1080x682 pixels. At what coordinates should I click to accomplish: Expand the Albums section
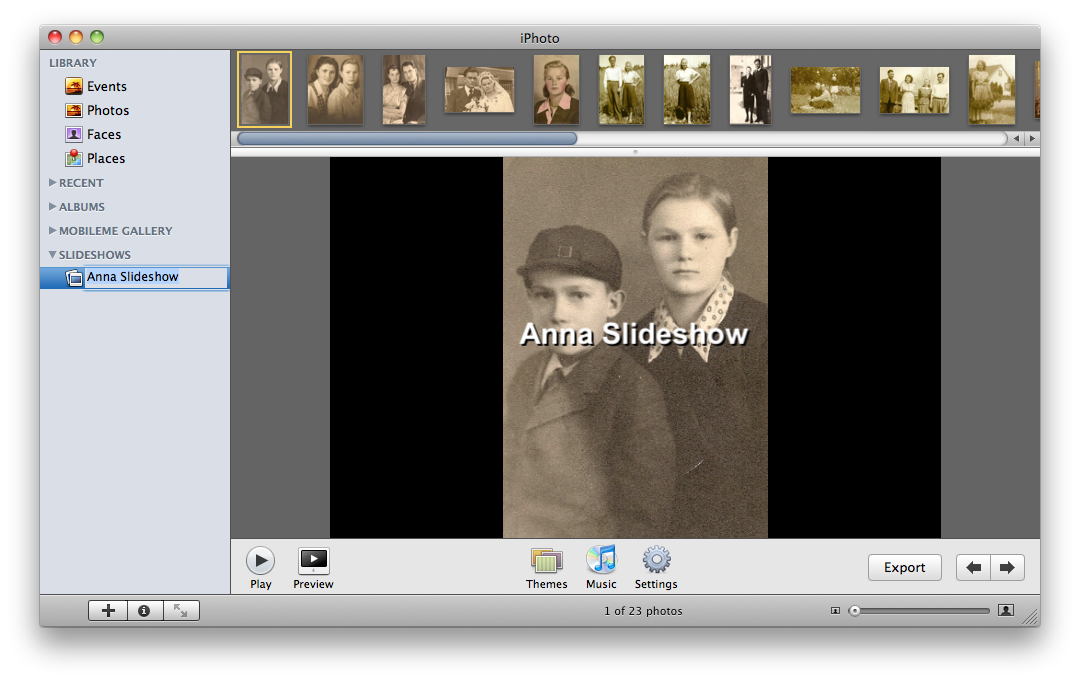[x=53, y=207]
